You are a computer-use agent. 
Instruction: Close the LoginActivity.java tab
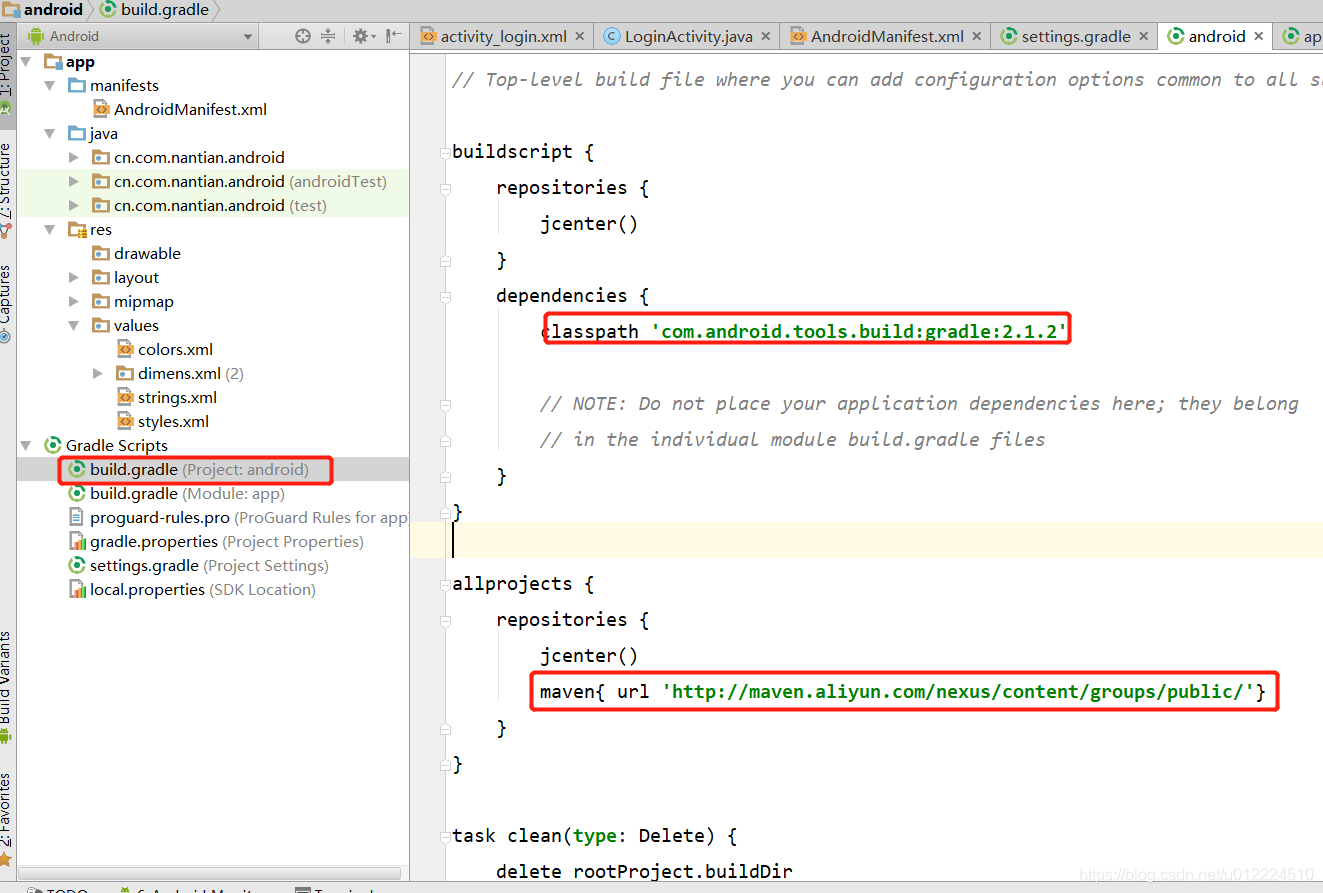pyautogui.click(x=766, y=36)
